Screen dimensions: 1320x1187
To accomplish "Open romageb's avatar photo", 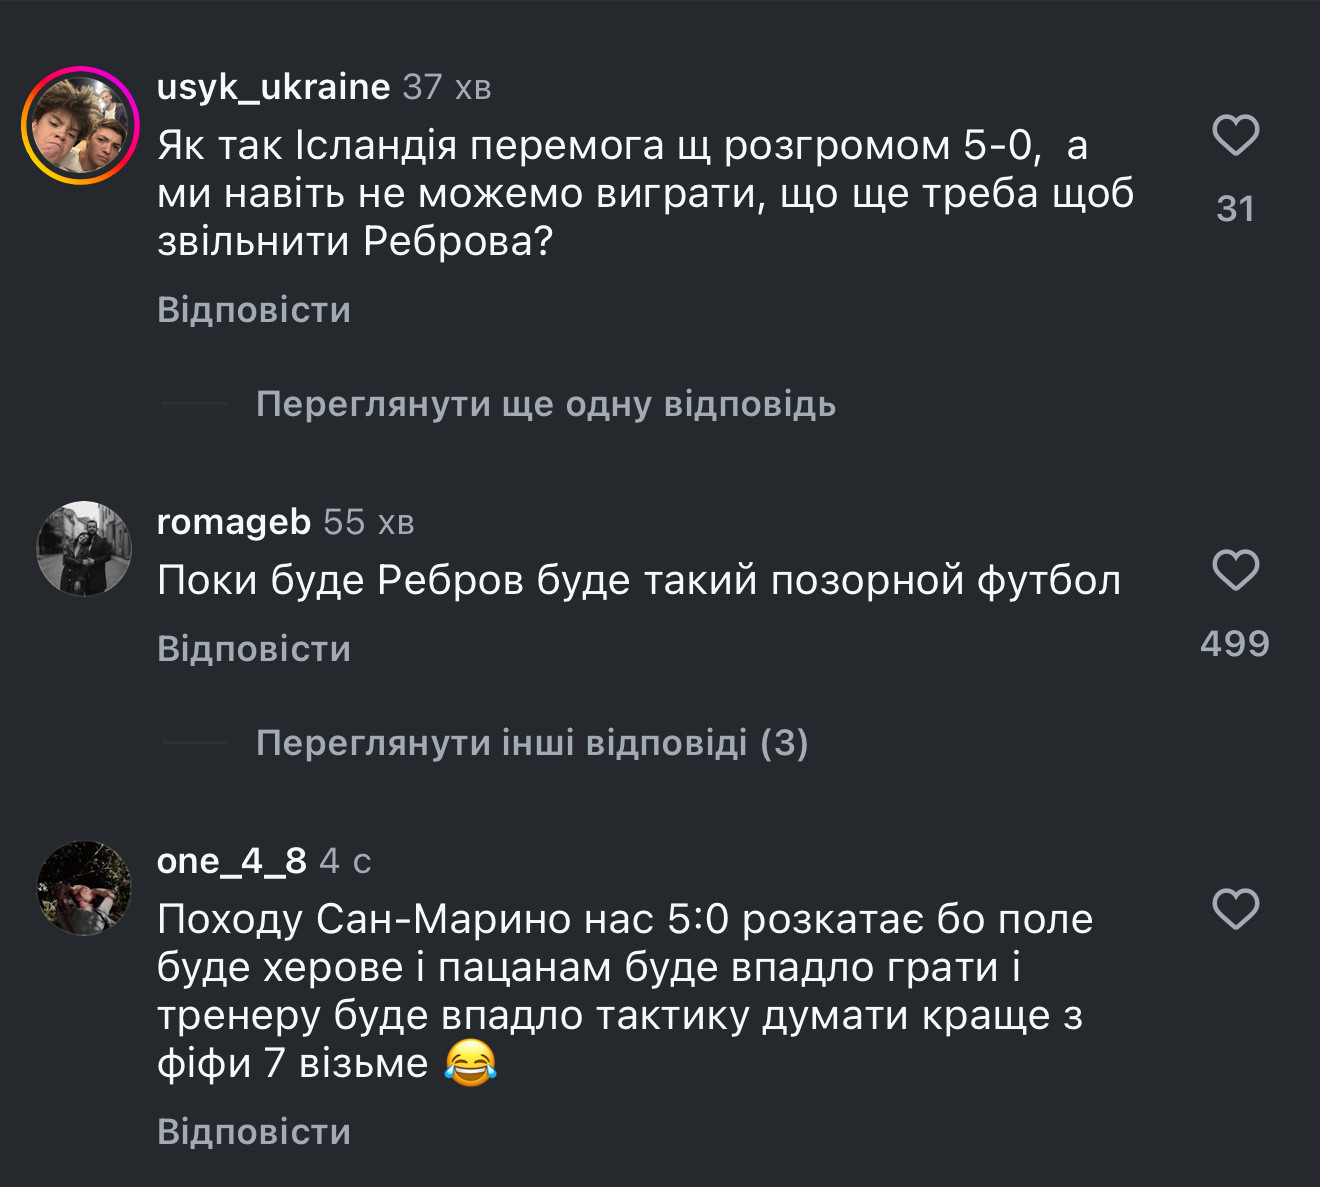I will tap(84, 549).
